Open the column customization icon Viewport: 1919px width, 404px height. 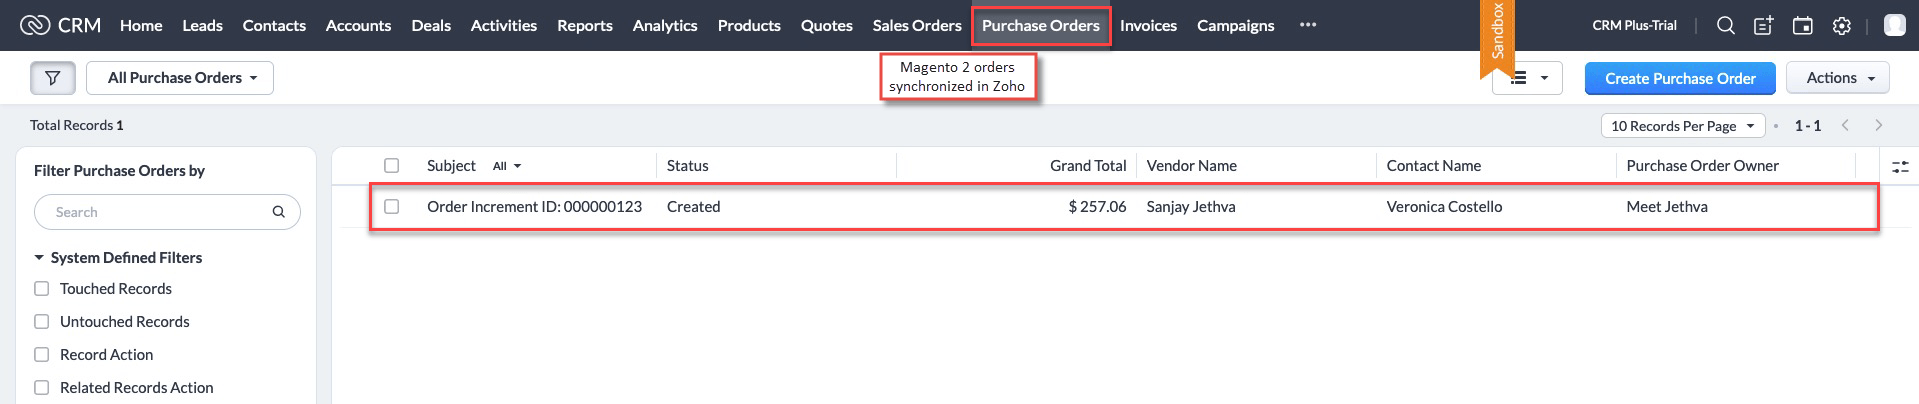[1900, 167]
